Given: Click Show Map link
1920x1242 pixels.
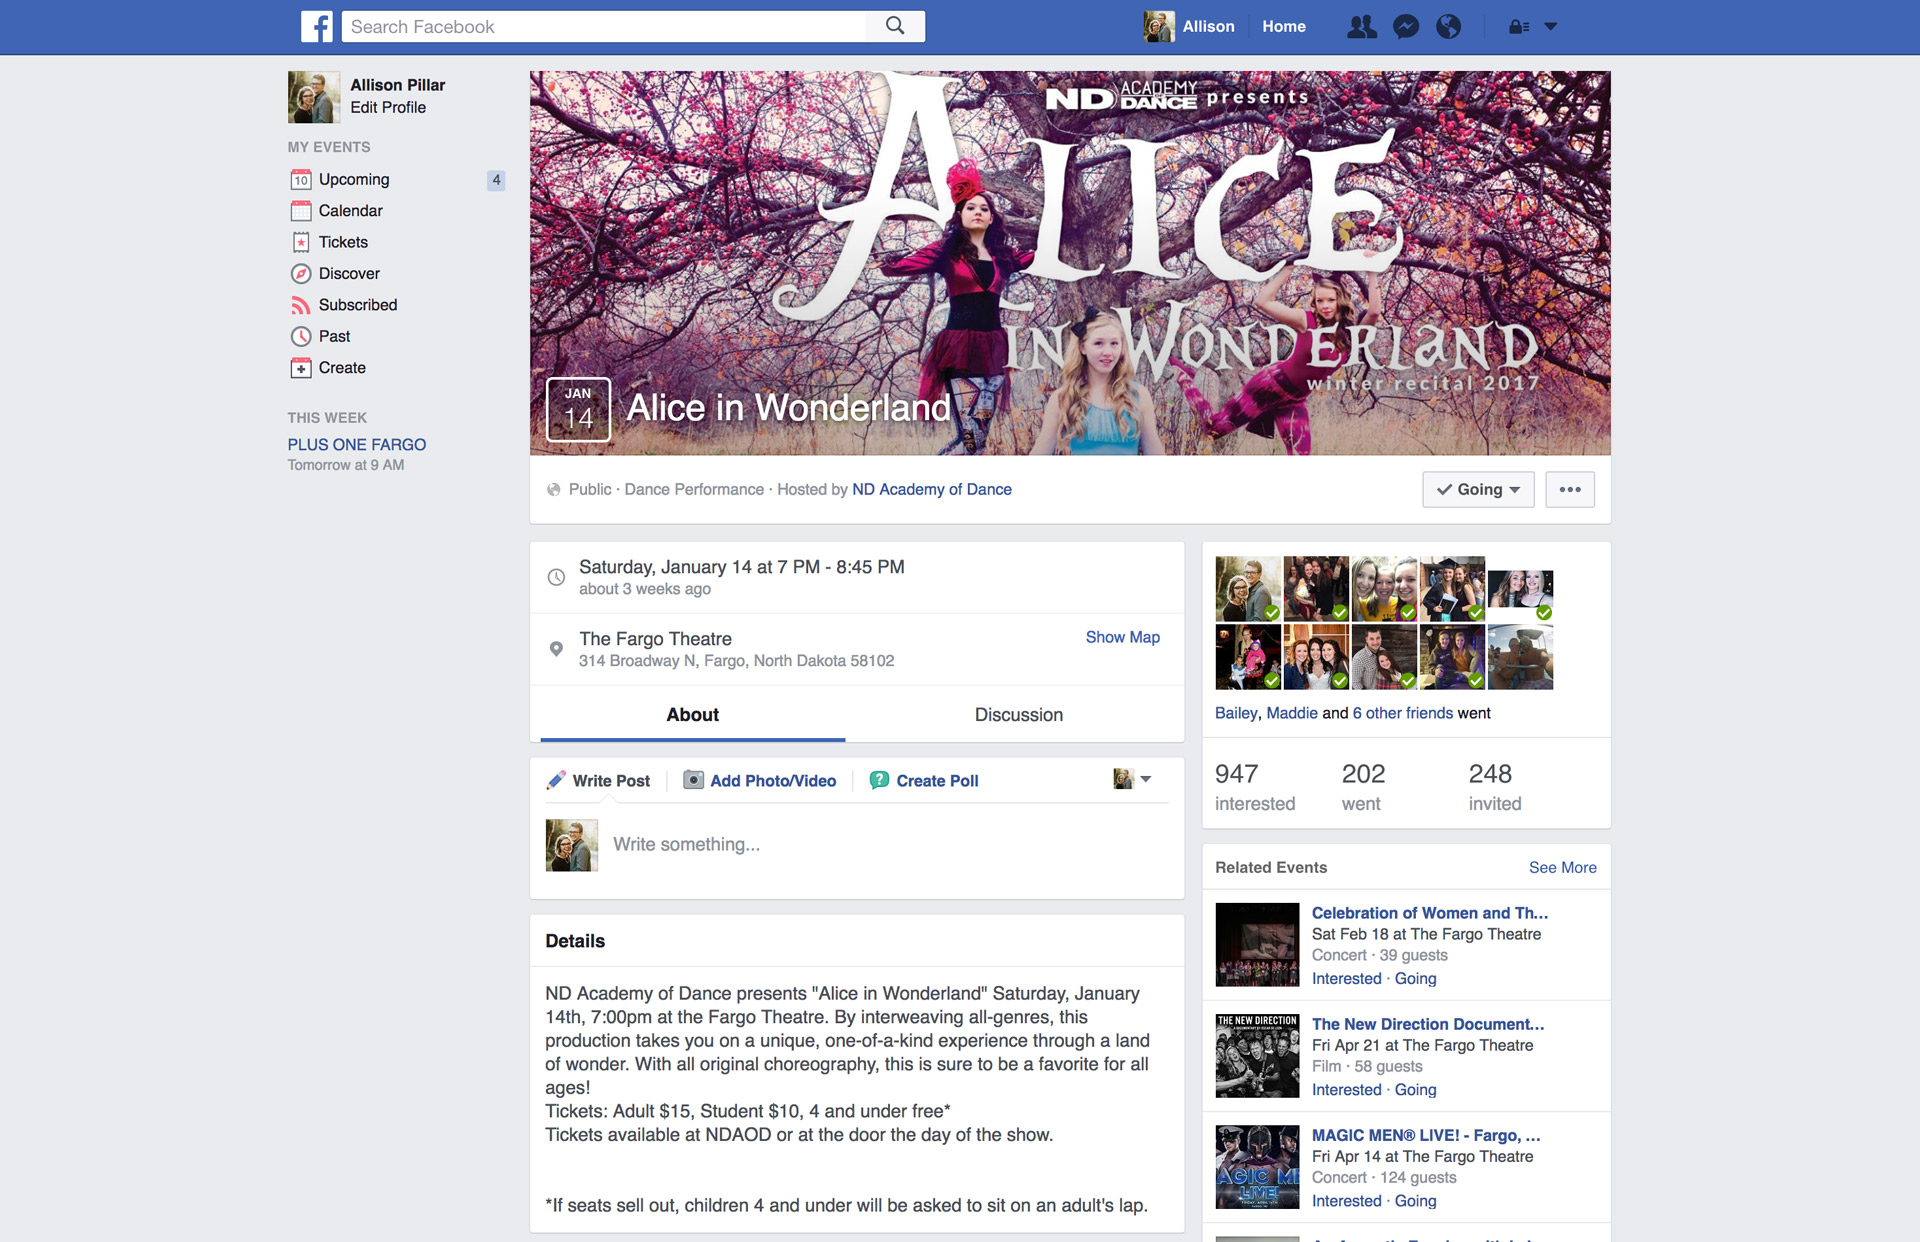Looking at the screenshot, I should 1122,637.
